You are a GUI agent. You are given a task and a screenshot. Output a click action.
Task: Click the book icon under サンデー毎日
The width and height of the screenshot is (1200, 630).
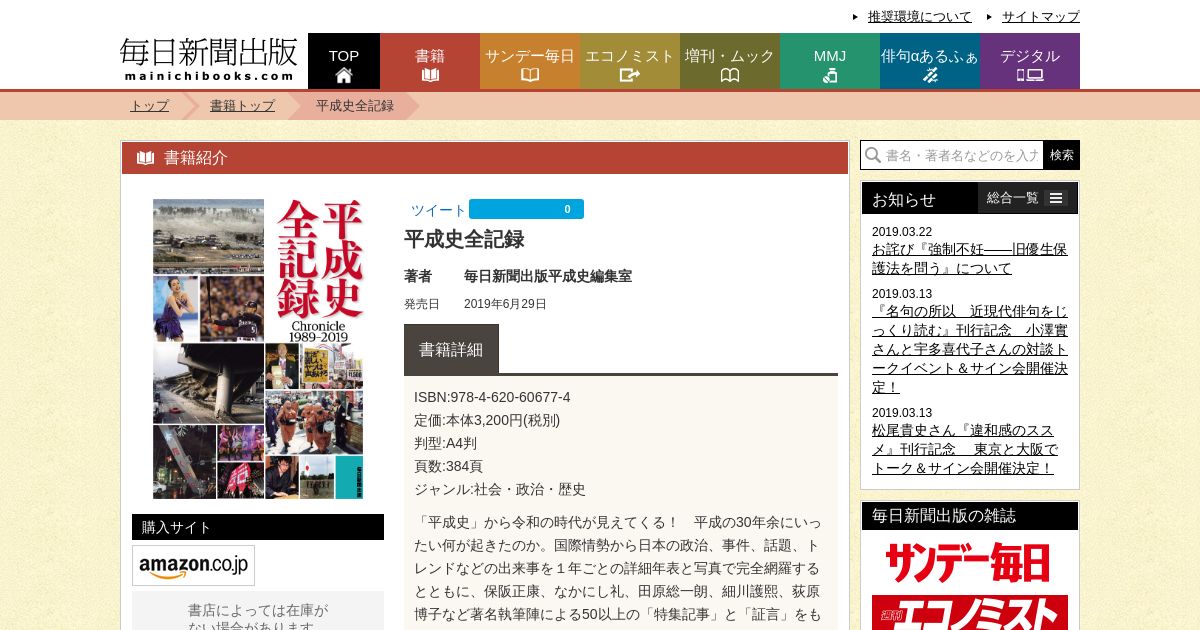(x=530, y=75)
